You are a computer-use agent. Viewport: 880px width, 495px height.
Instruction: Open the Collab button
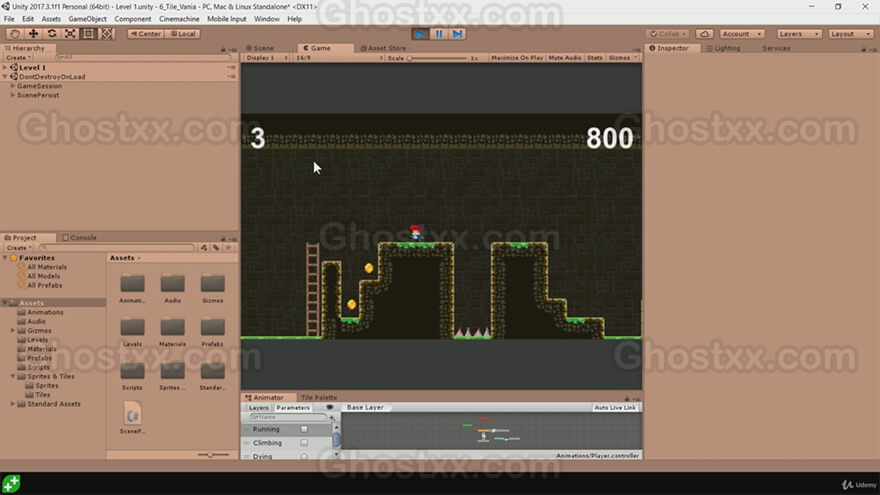(668, 34)
